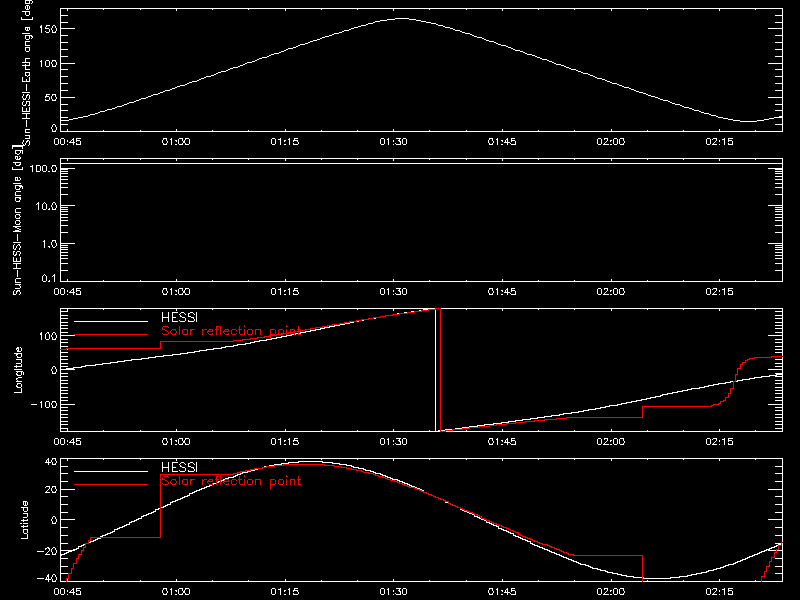Click the 50 tick label on Earth angle plot
This screenshot has width=800, height=600.
tap(51, 97)
